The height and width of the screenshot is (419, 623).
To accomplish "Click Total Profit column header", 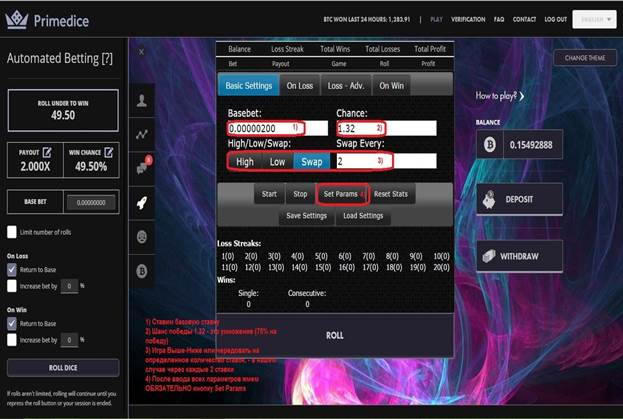I will (x=430, y=49).
